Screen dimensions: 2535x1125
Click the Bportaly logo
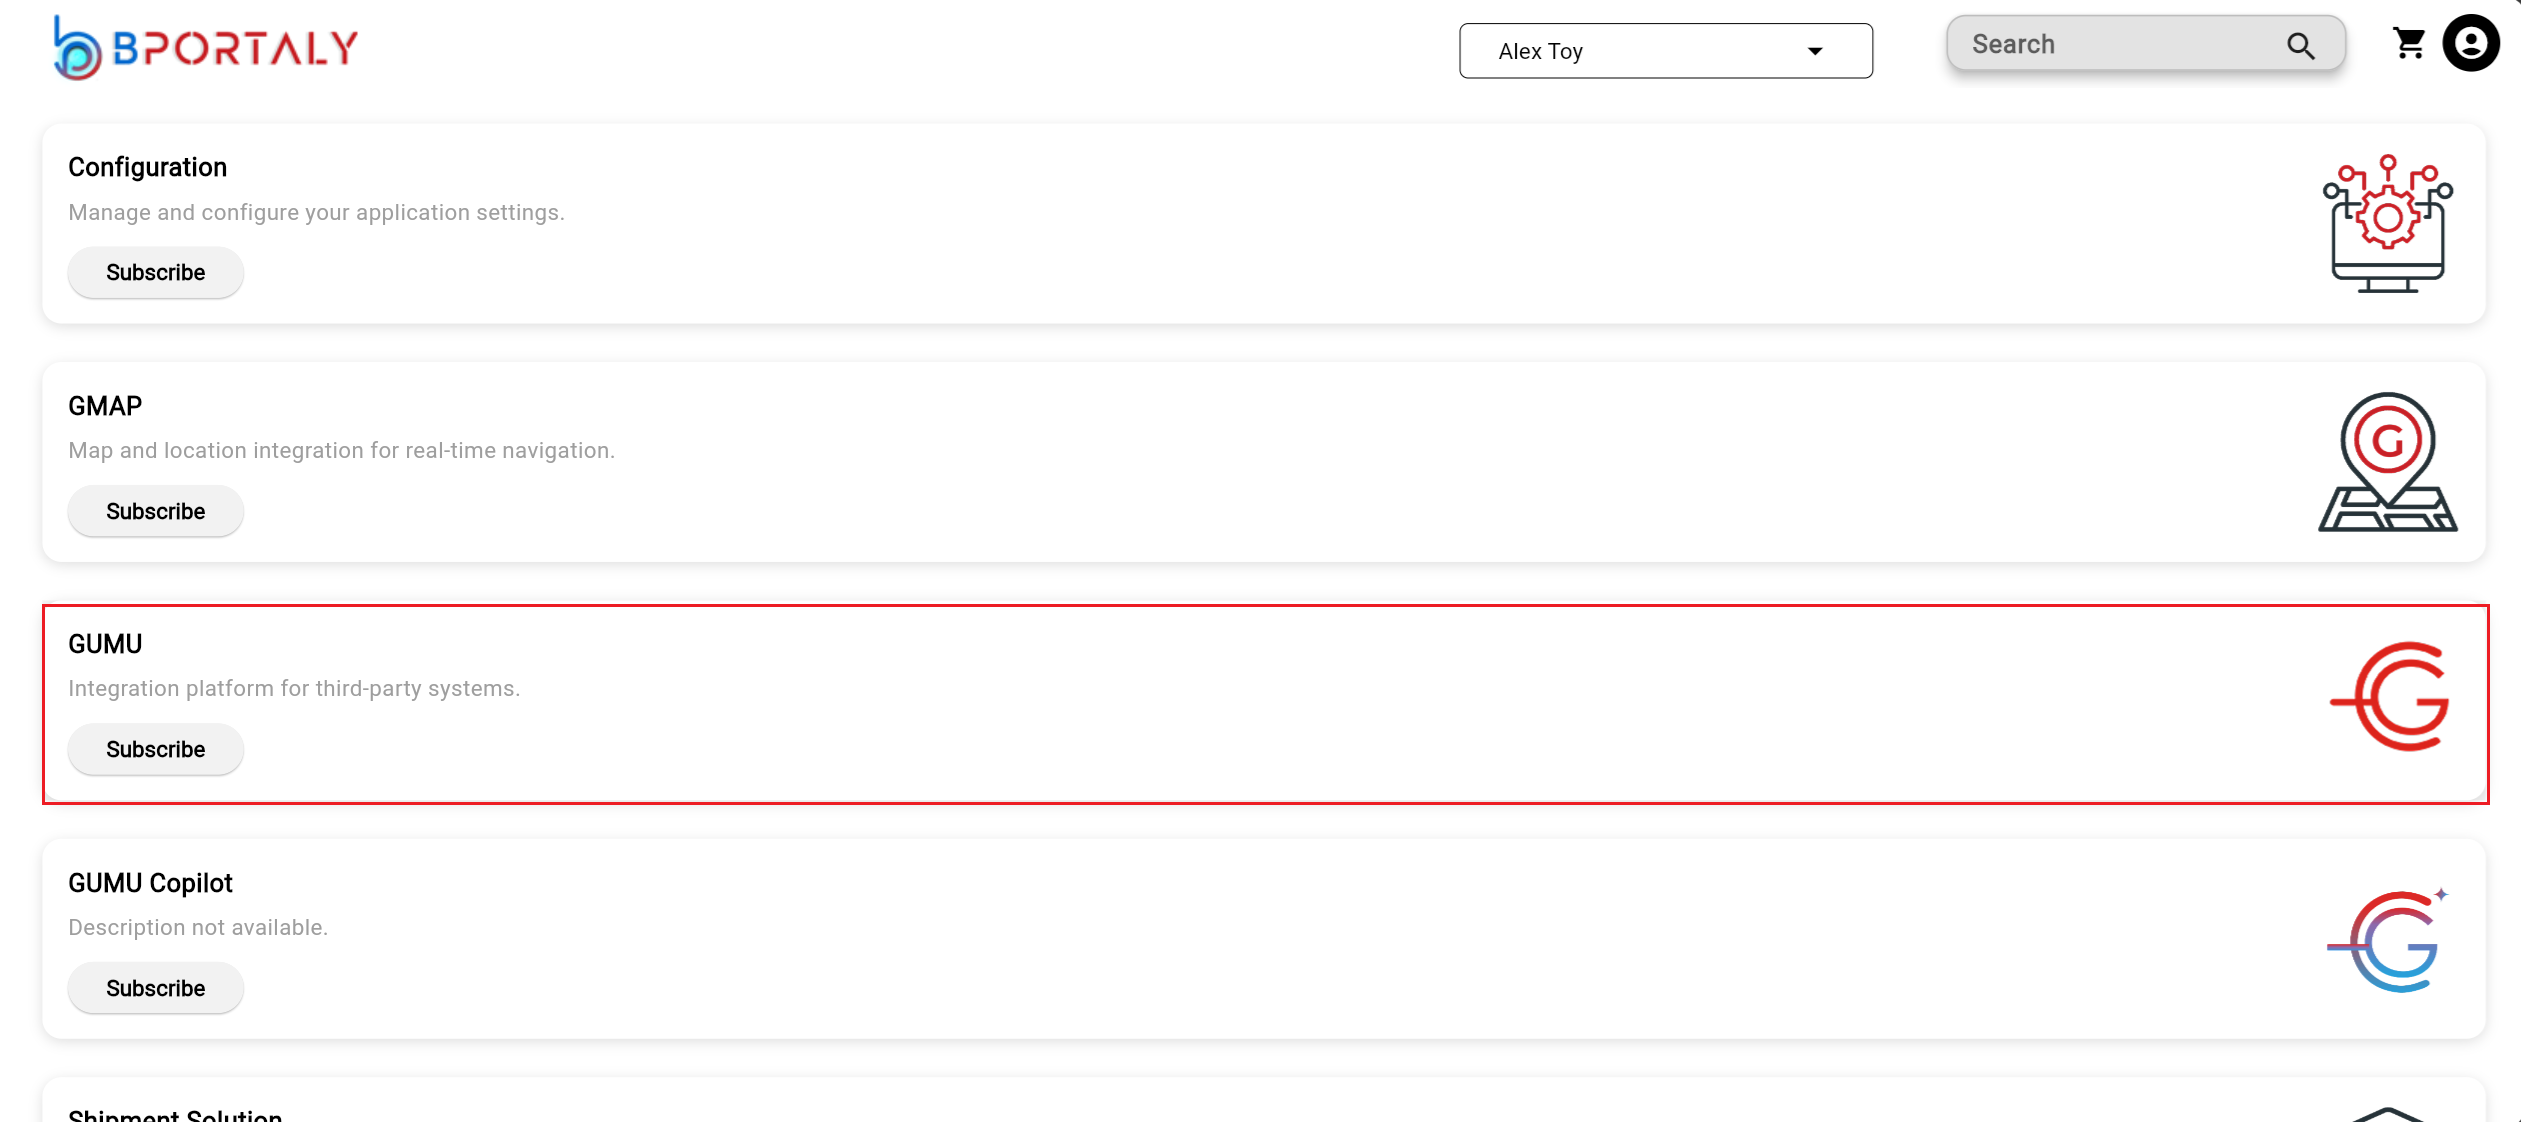[x=206, y=48]
